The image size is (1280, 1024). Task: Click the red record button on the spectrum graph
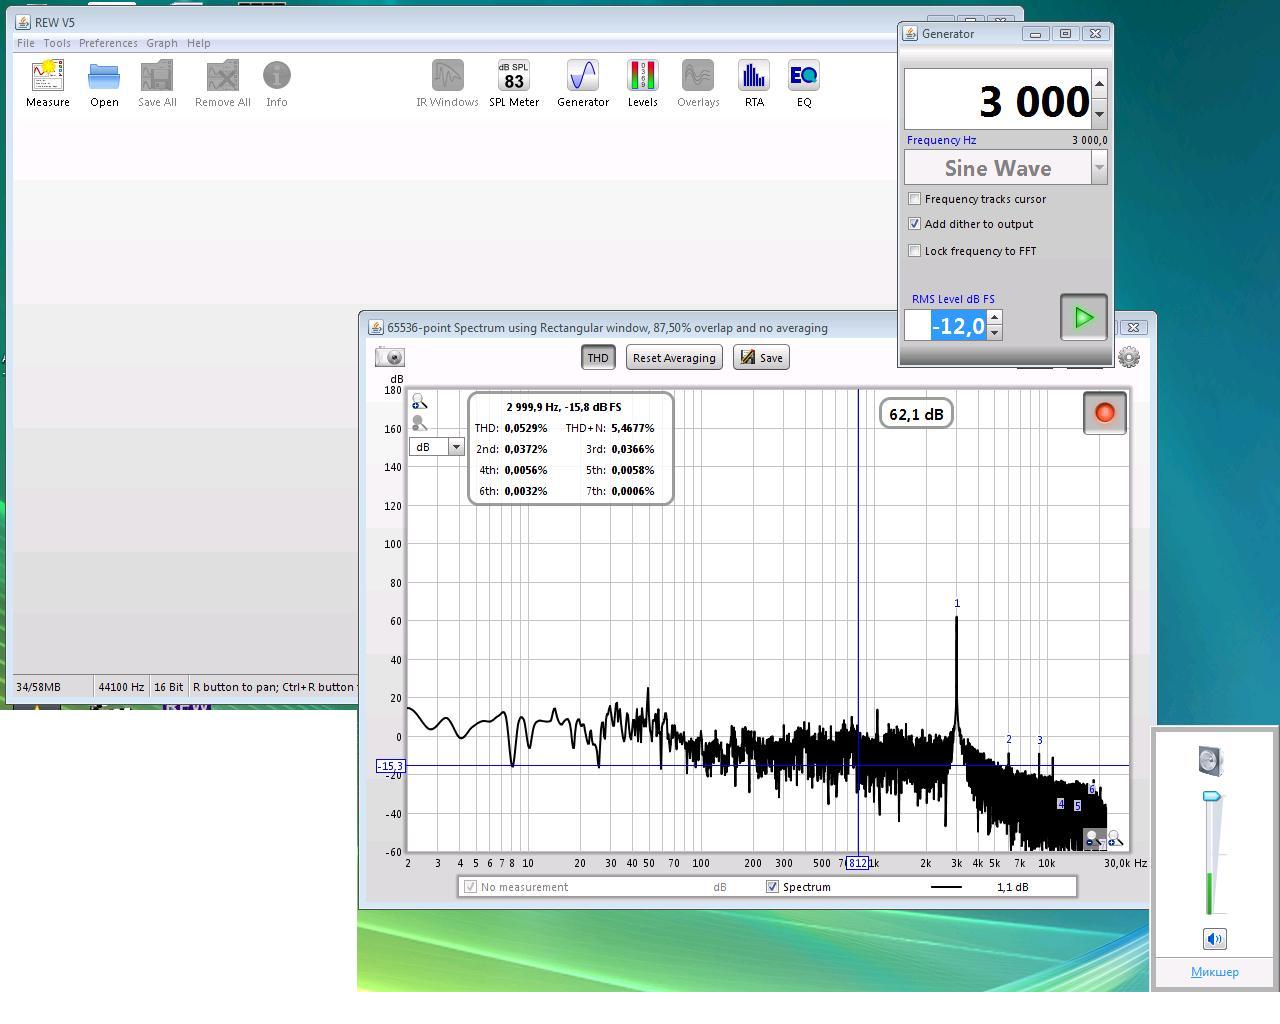[1105, 413]
